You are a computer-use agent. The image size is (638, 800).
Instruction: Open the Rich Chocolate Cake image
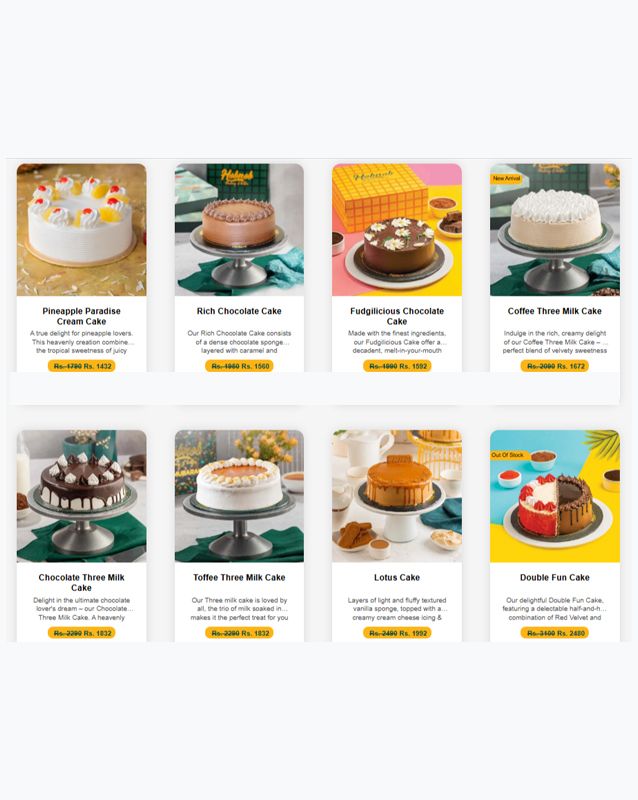tap(239, 230)
